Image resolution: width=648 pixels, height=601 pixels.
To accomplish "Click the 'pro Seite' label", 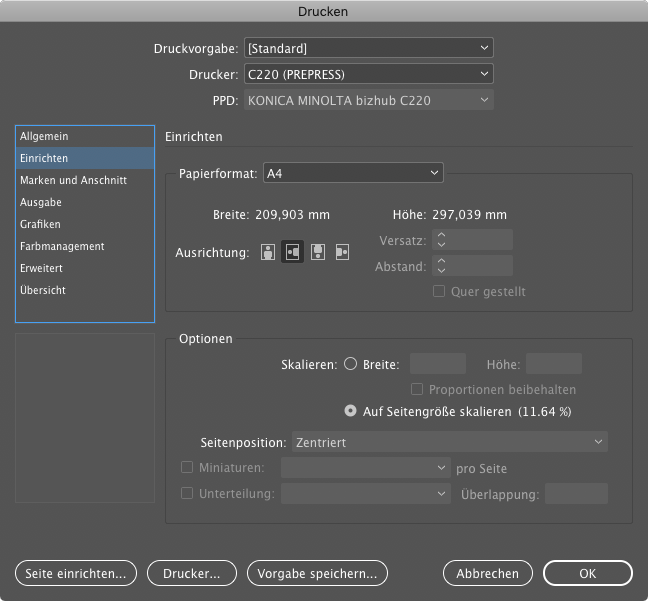I will [481, 468].
